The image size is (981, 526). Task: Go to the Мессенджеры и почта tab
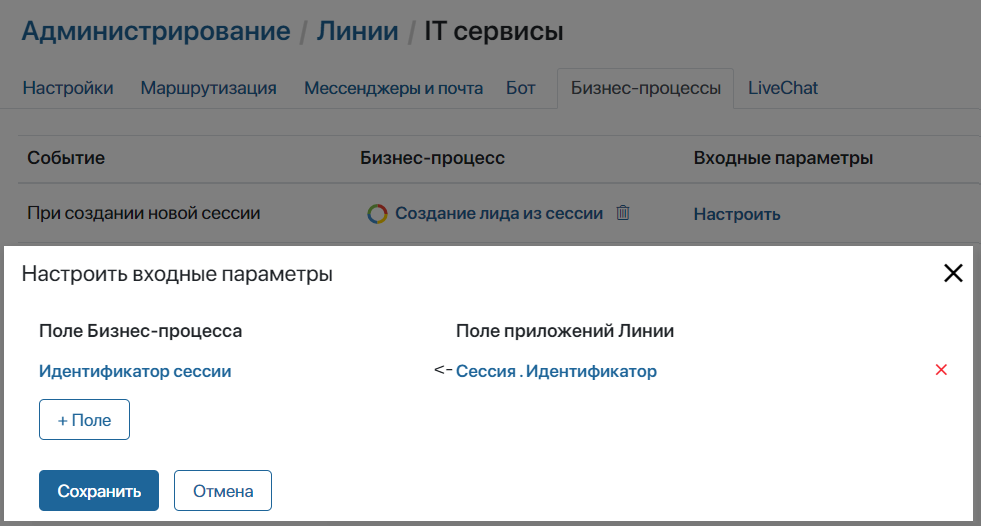point(393,88)
